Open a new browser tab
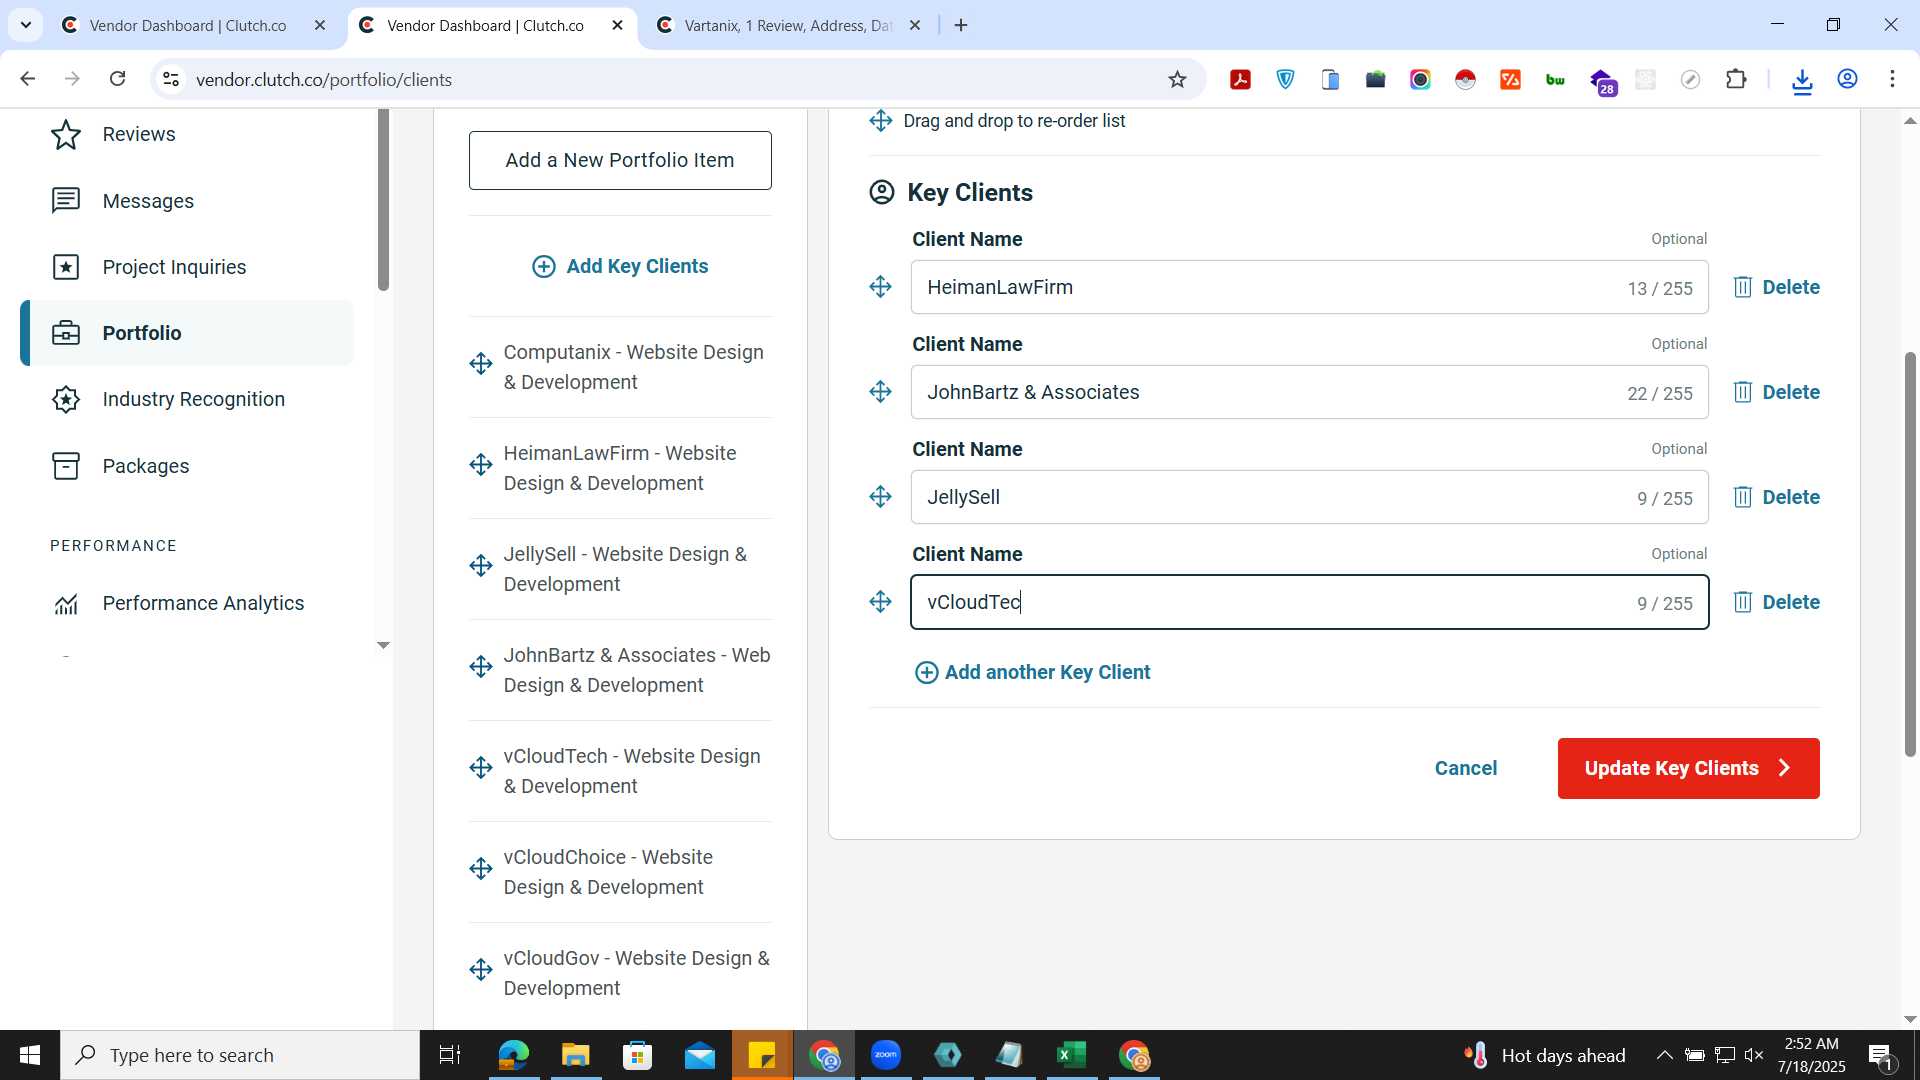Viewport: 1920px width, 1080px height. coord(961,26)
